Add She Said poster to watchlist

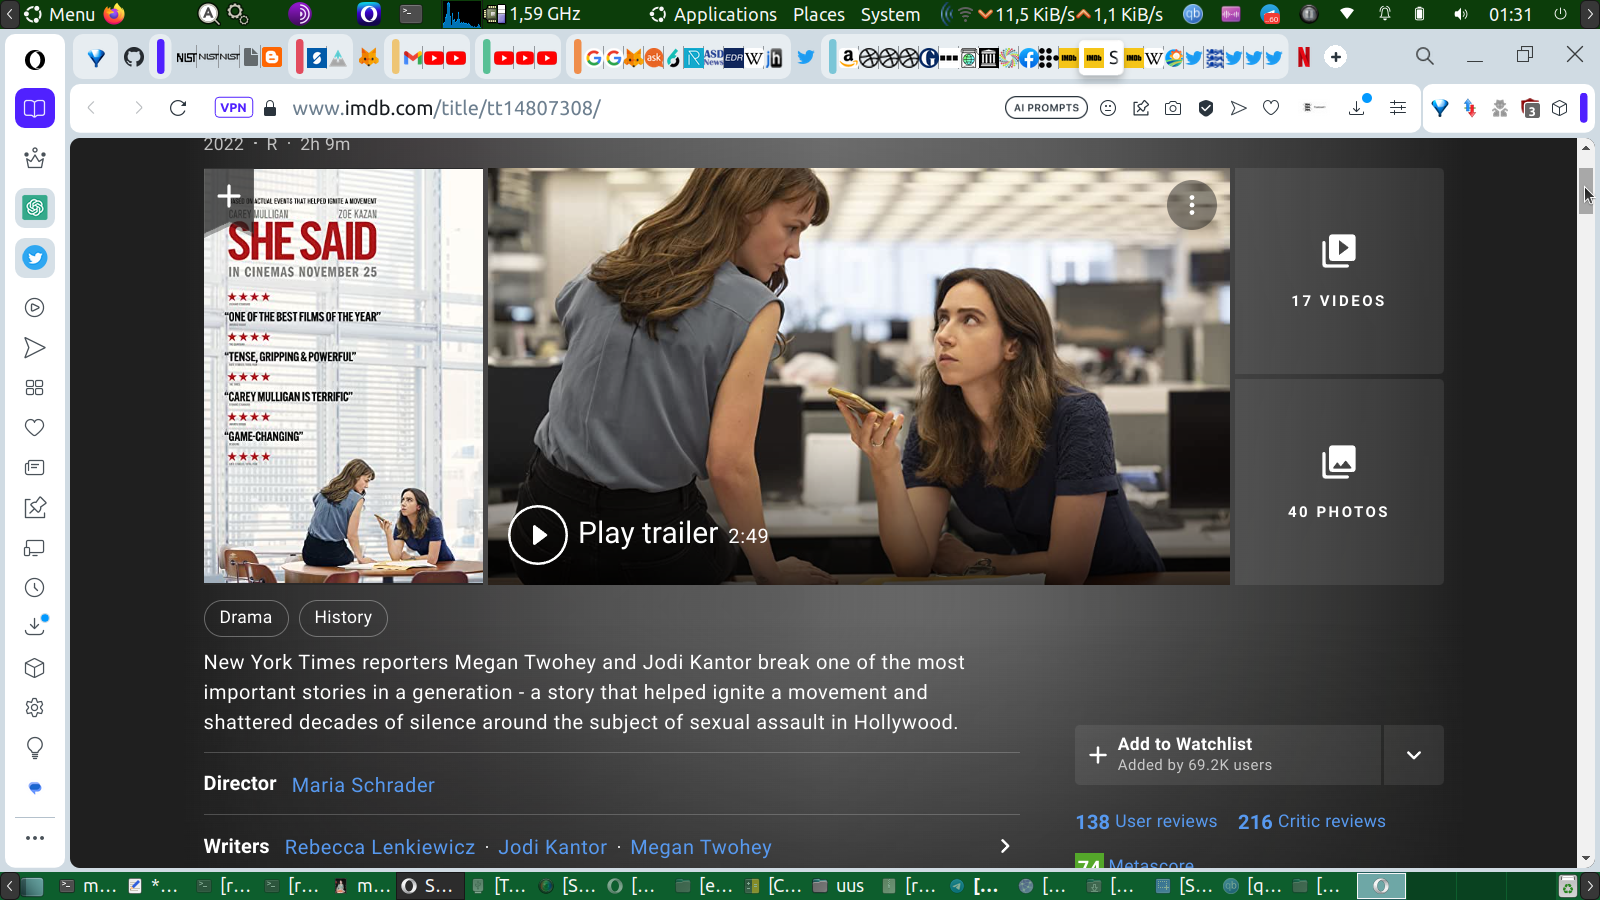coord(228,196)
